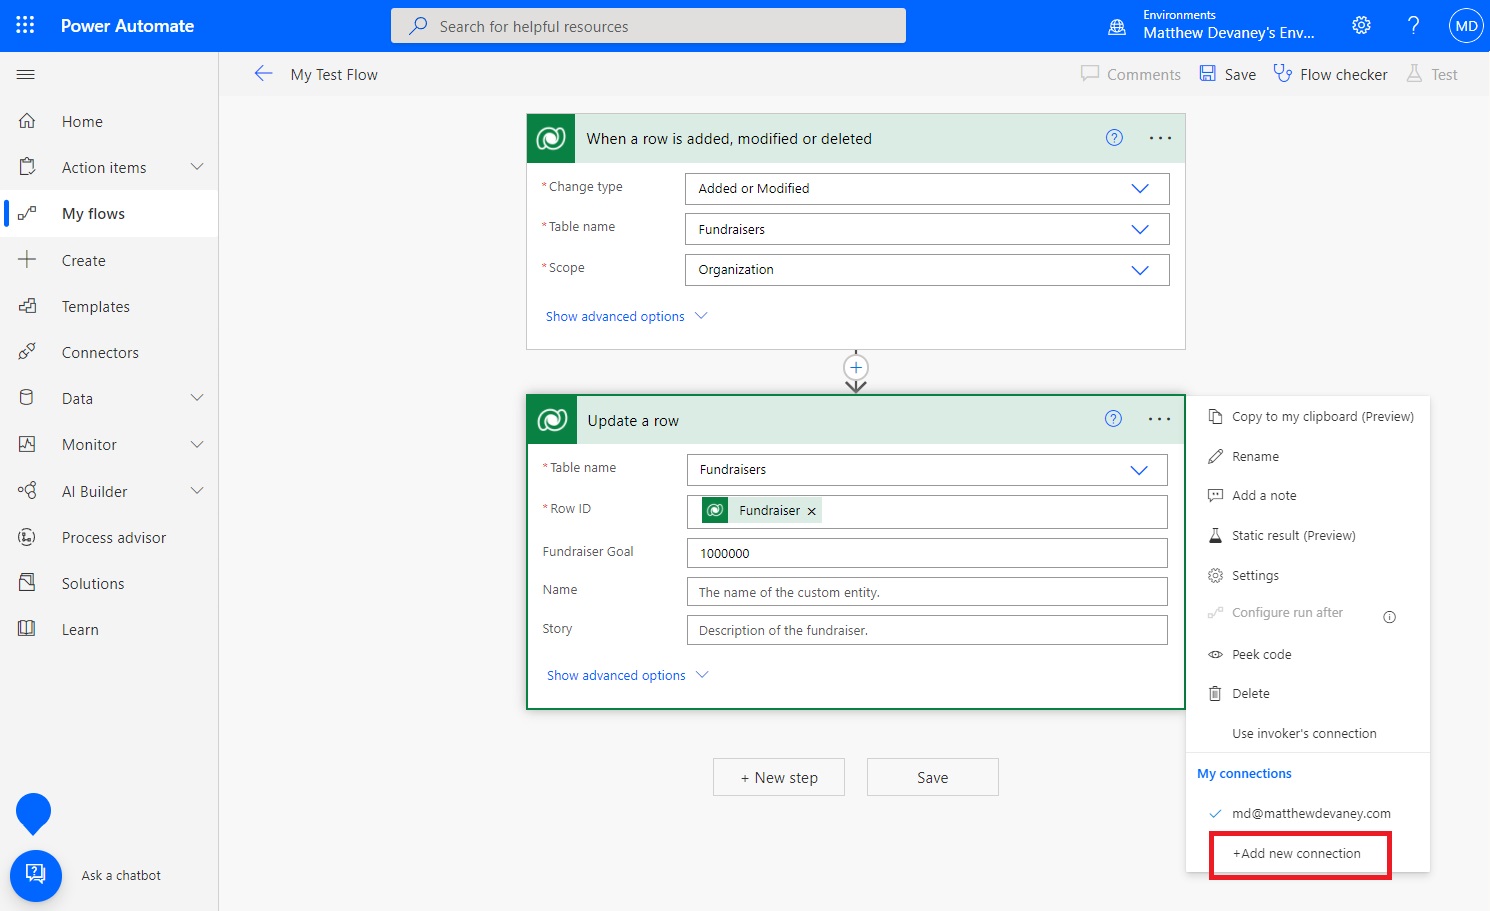Viewport: 1490px width, 911px height.
Task: Select Rename from the context menu
Action: pos(1255,456)
